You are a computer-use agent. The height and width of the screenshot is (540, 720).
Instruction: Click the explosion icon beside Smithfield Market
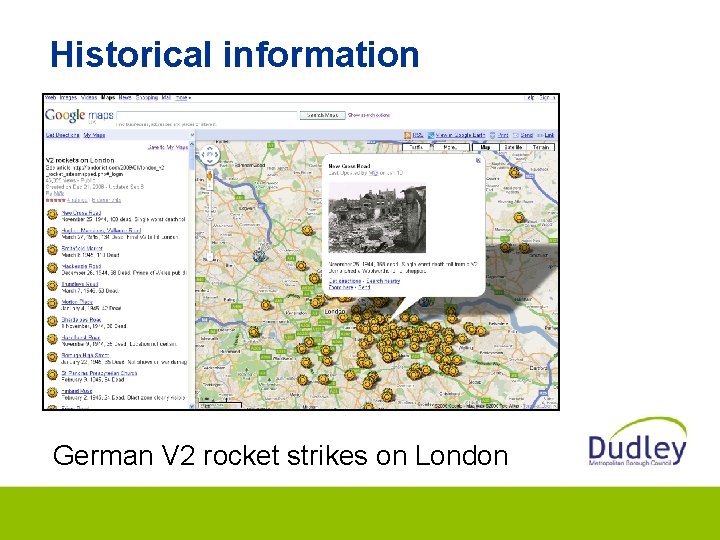52,250
